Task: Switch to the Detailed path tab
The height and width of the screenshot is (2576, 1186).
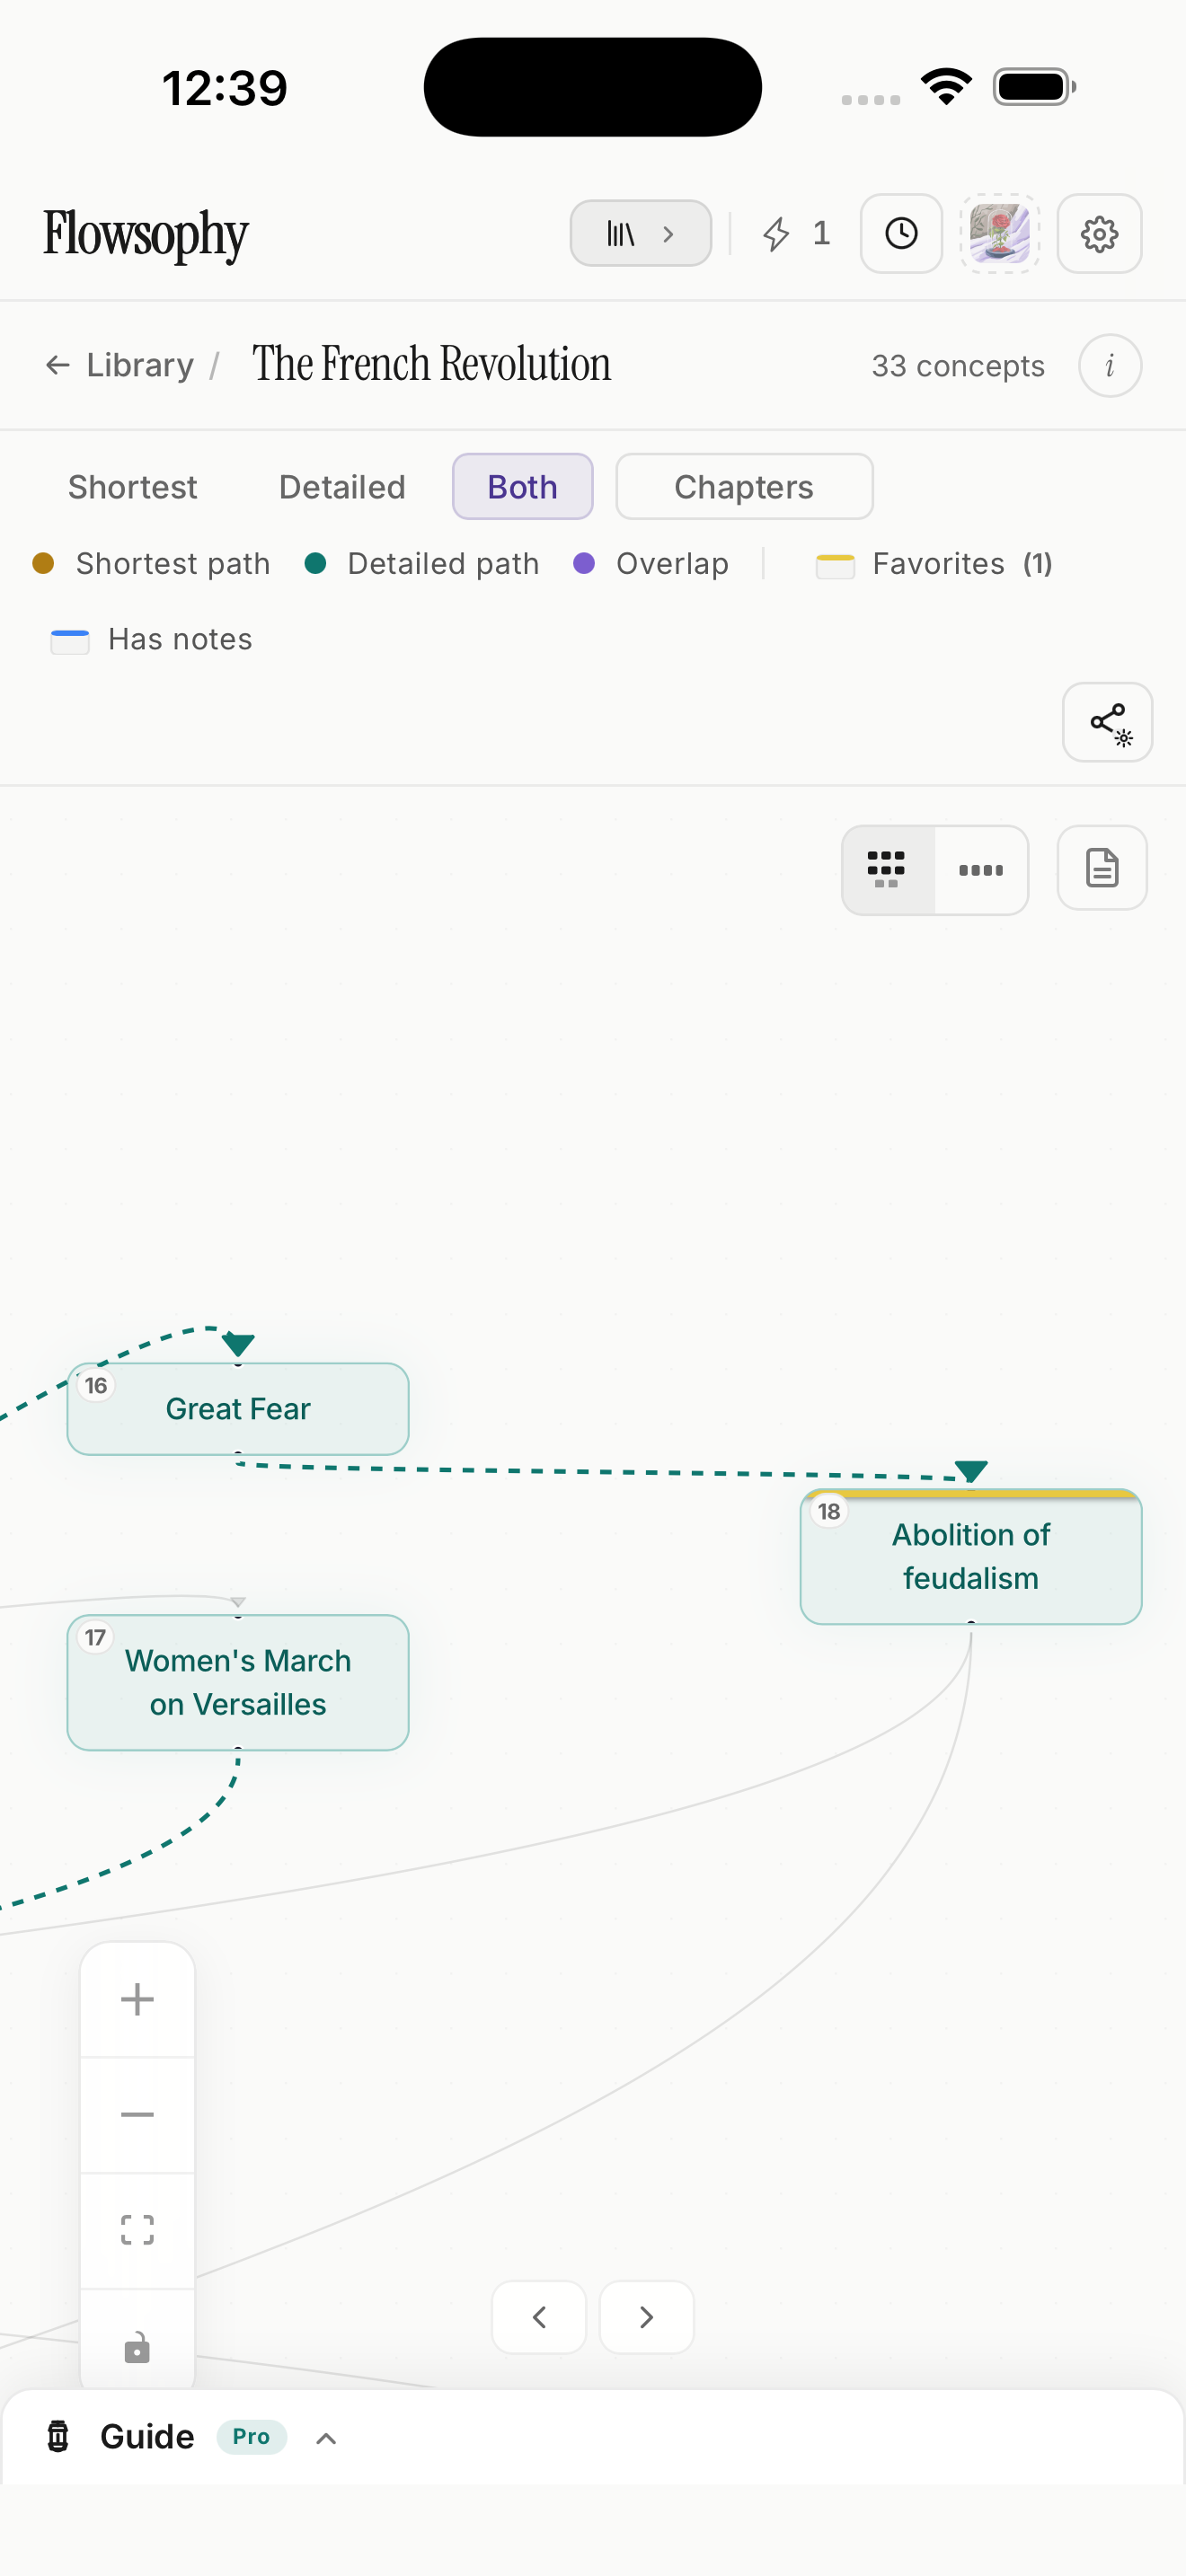Action: click(342, 487)
